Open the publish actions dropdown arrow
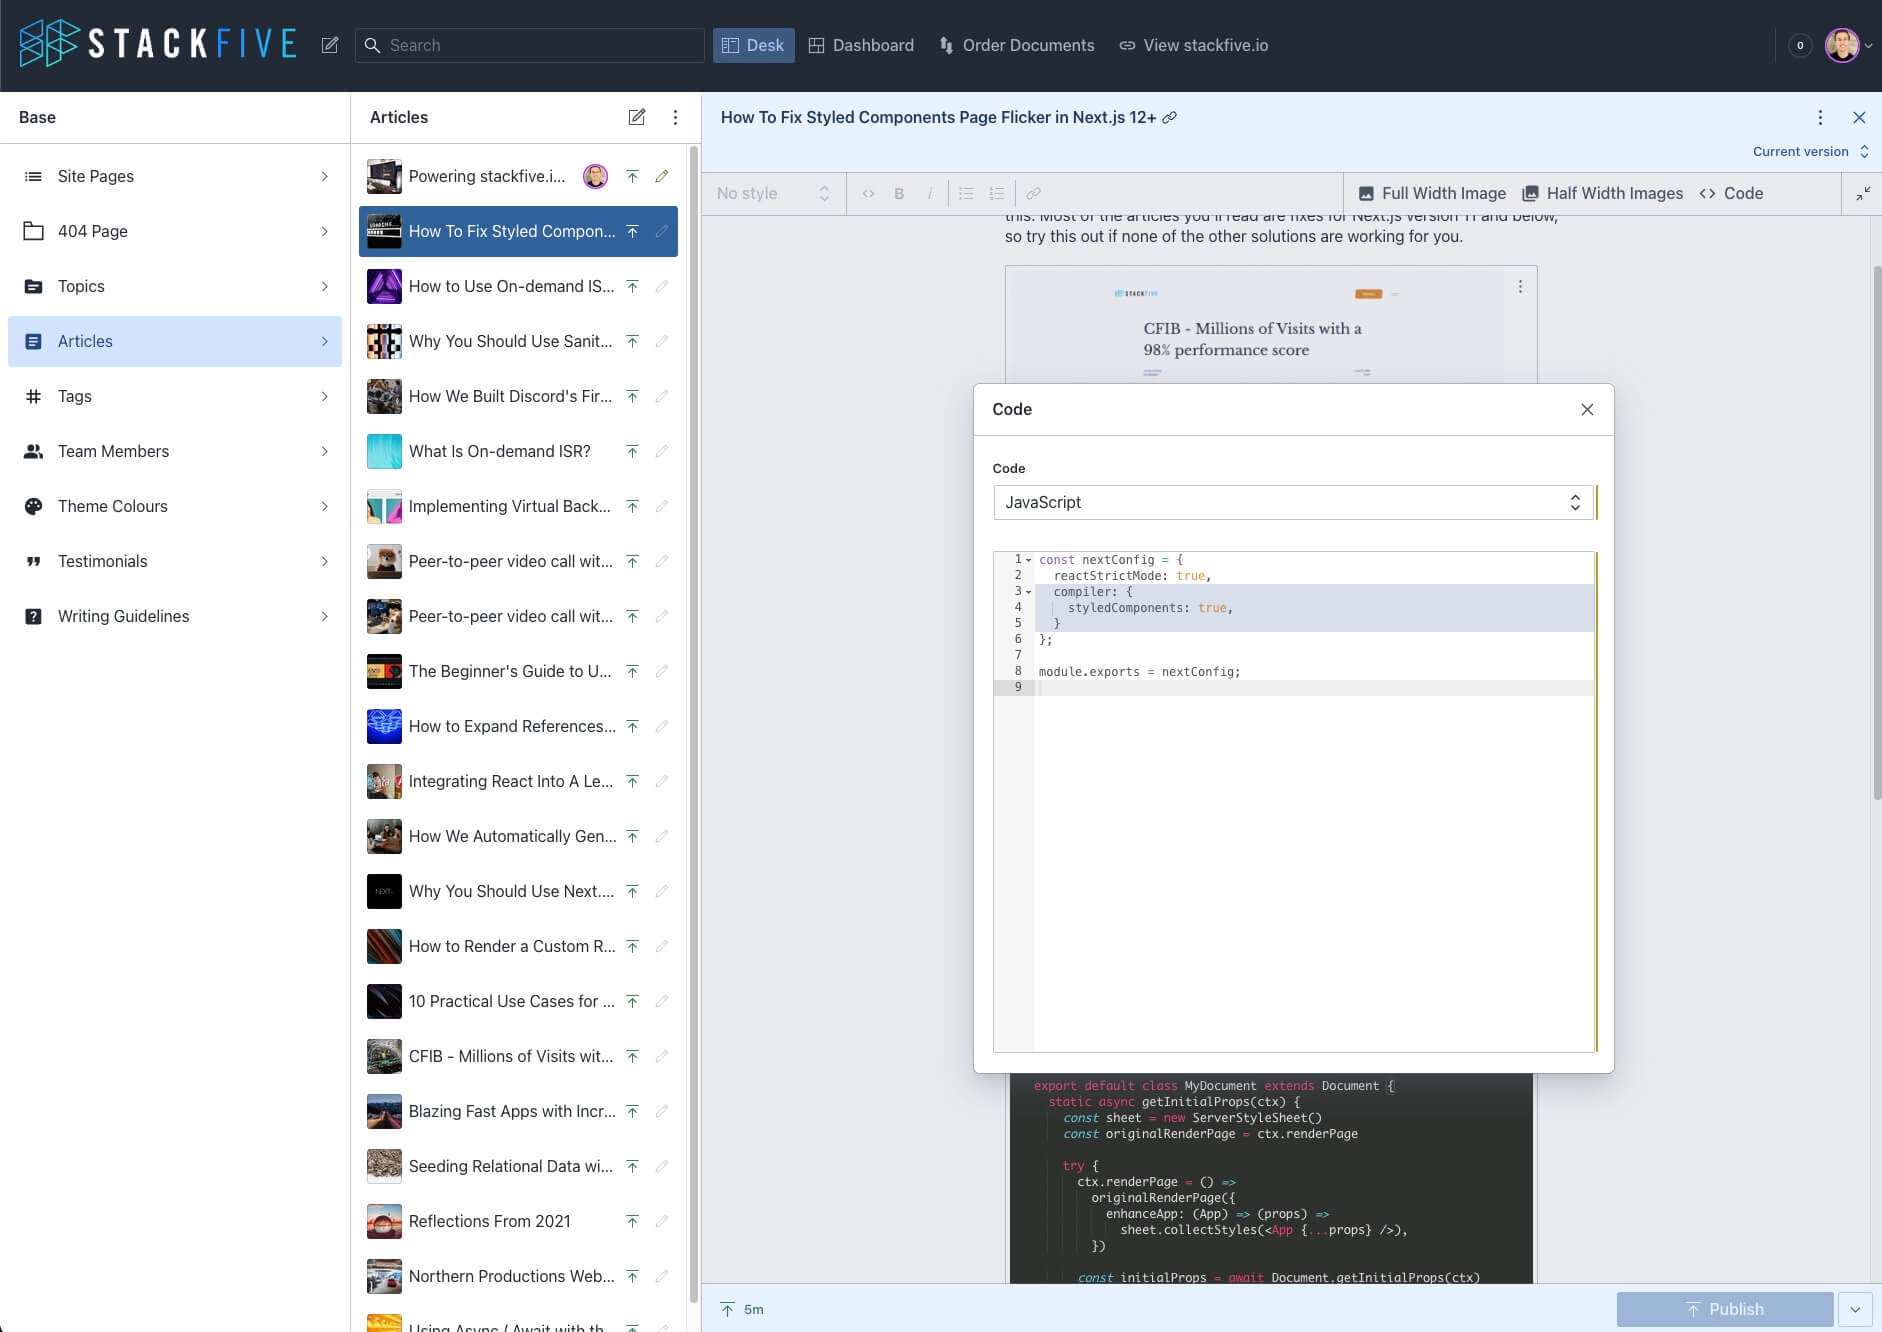 (1856, 1309)
